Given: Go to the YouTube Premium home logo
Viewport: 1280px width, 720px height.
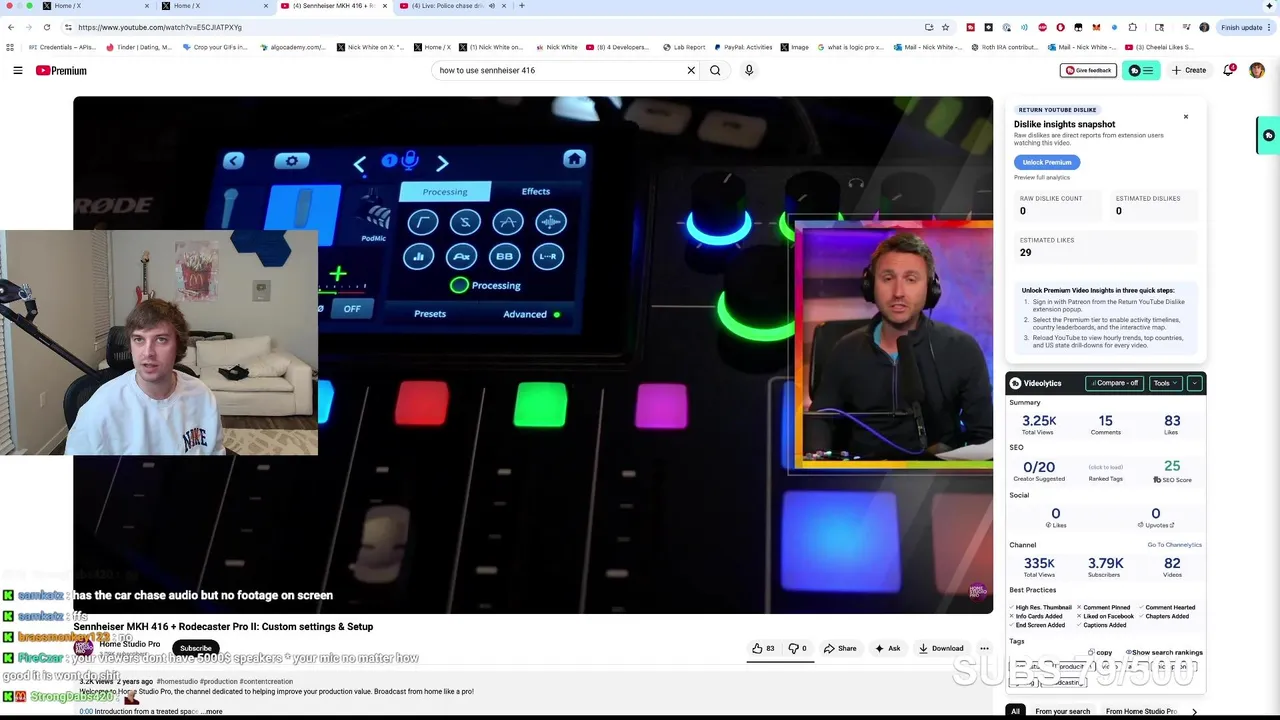Looking at the screenshot, I should coord(61,70).
